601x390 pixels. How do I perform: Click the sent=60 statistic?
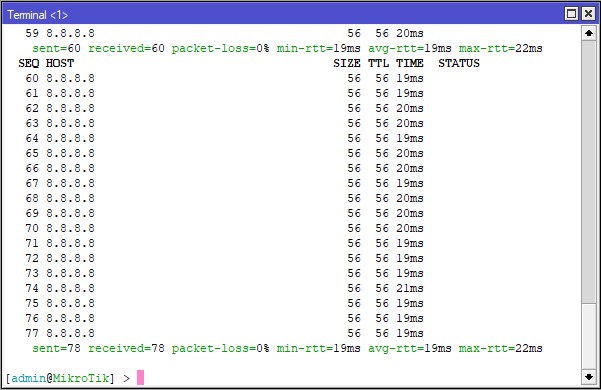click(x=56, y=48)
